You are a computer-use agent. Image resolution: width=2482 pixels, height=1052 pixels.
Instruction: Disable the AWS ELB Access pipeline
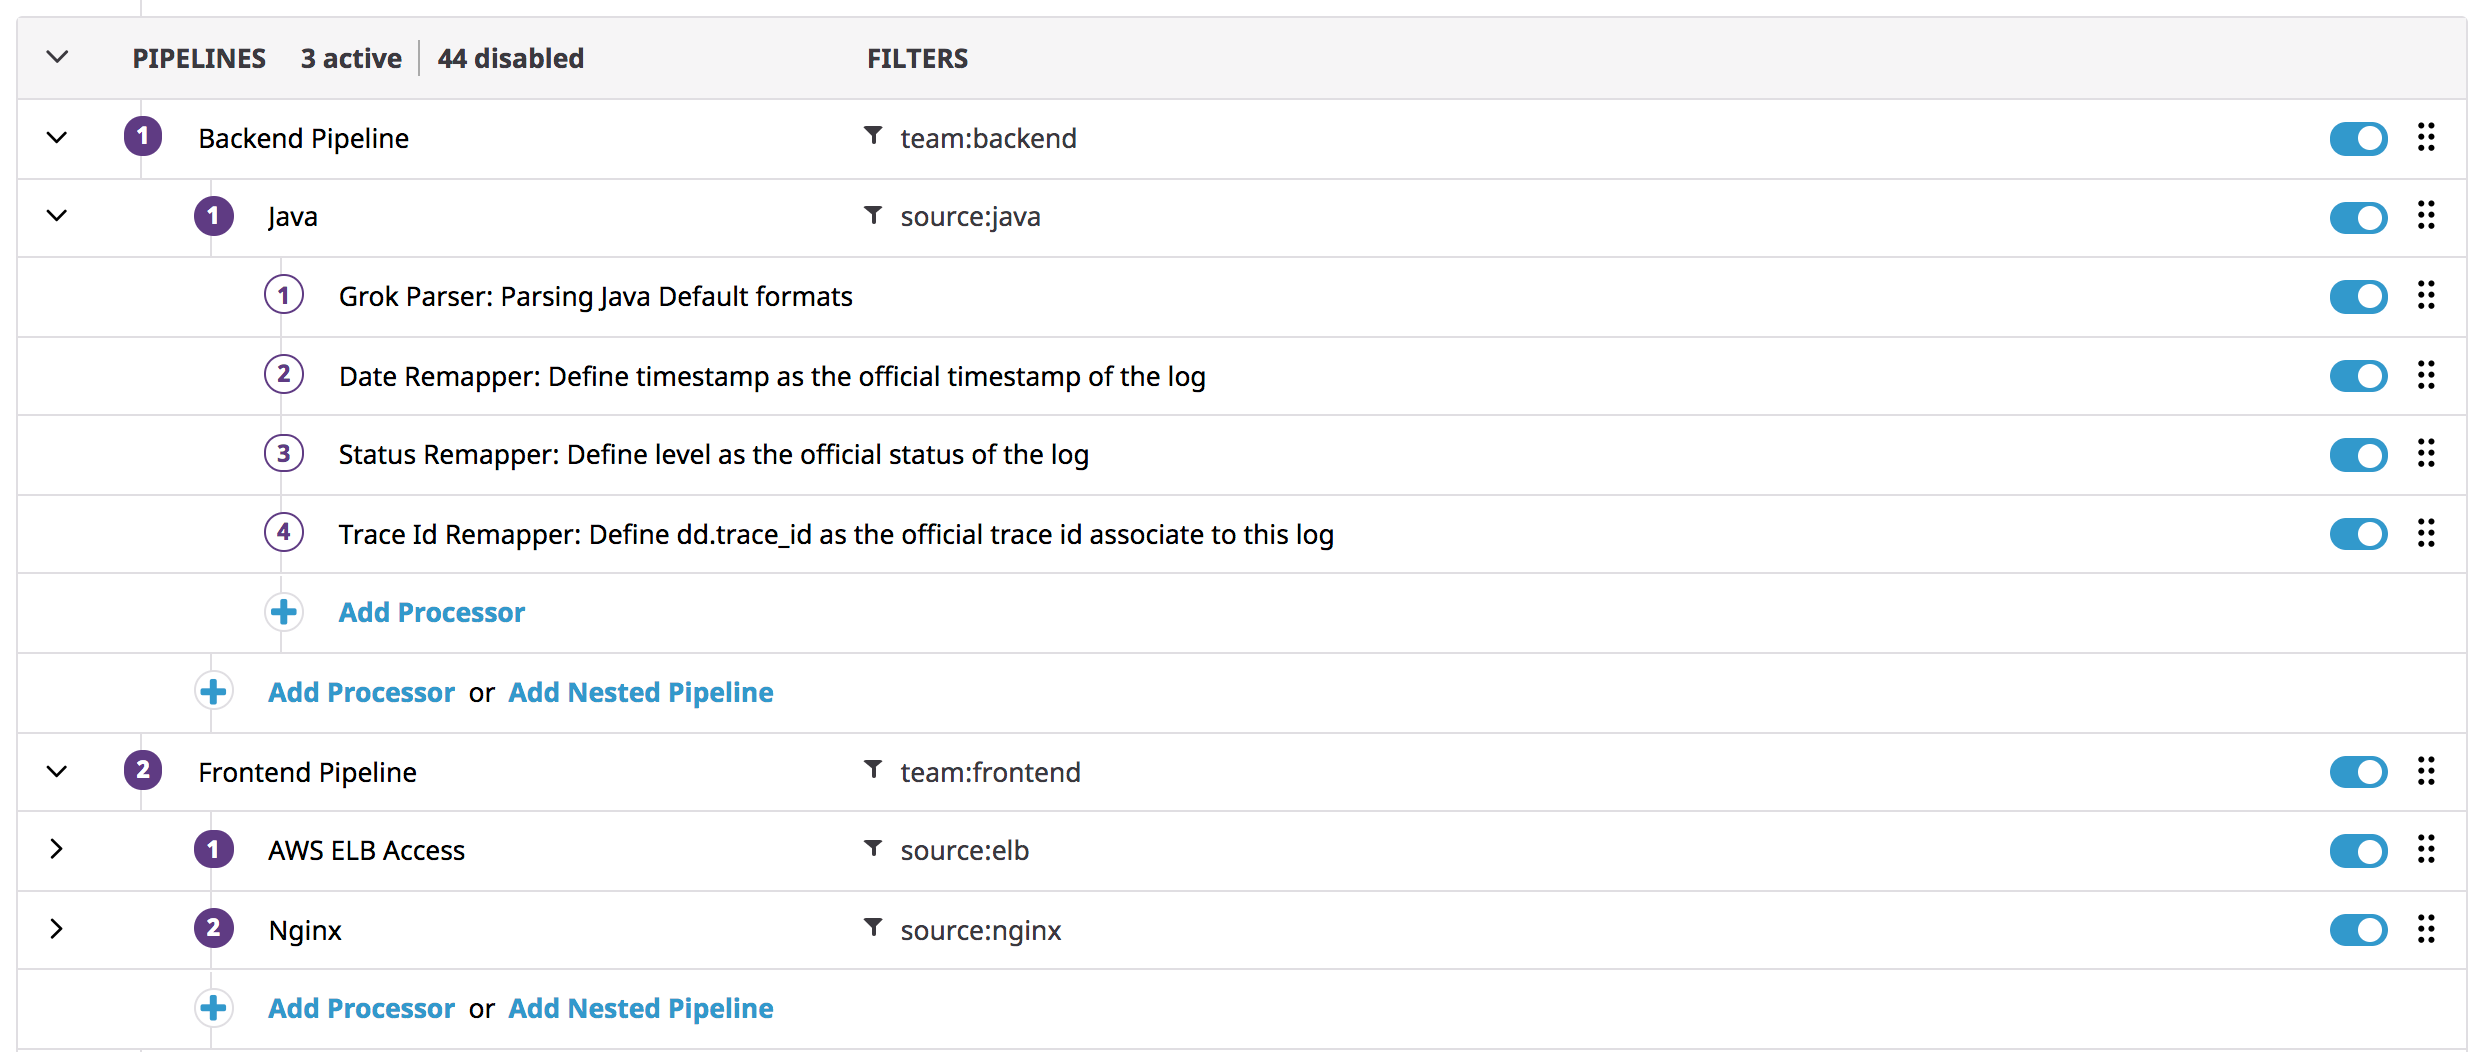pos(2358,851)
